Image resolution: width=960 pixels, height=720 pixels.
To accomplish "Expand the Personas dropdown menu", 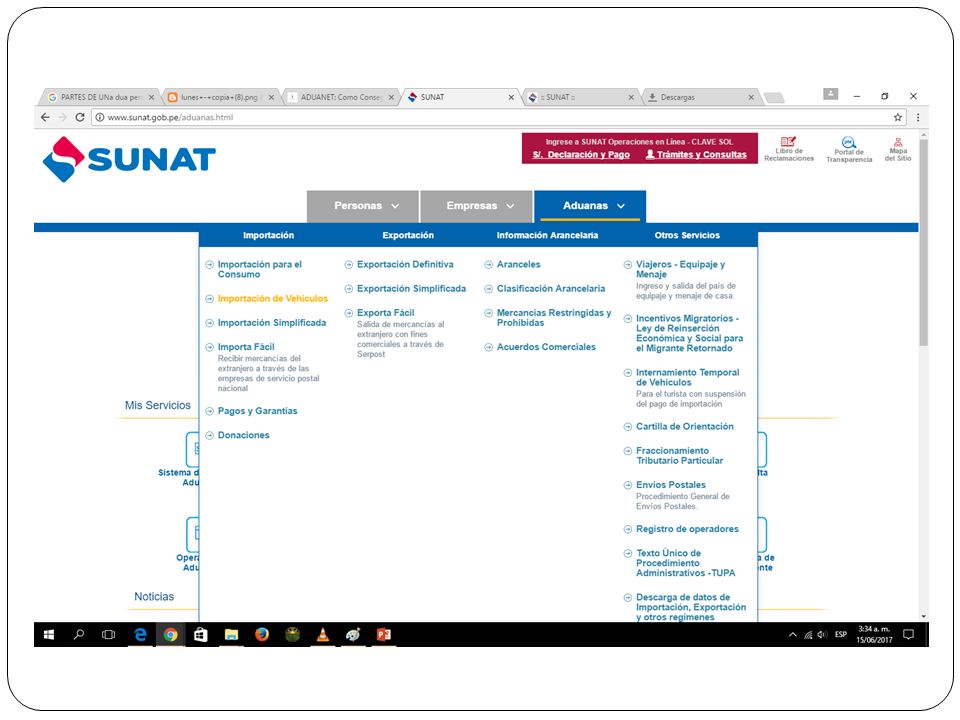I will coord(362,206).
